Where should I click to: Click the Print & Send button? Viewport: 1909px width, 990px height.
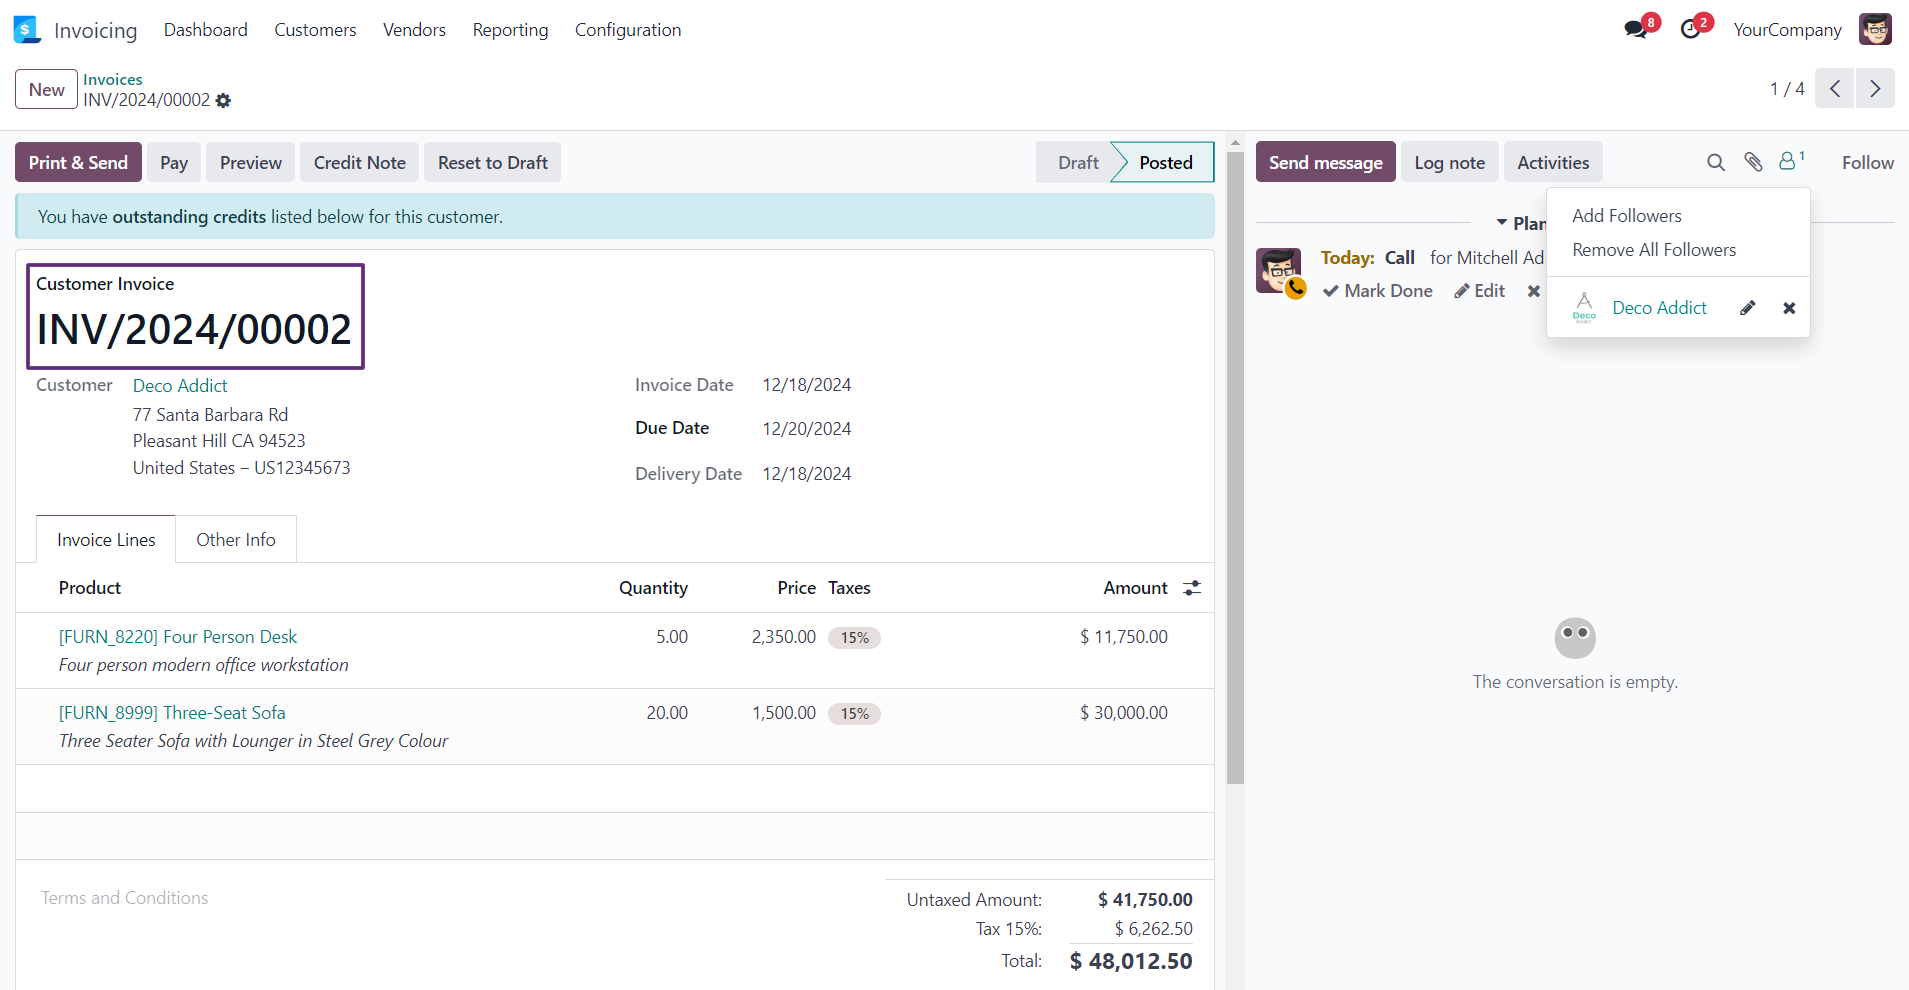78,162
